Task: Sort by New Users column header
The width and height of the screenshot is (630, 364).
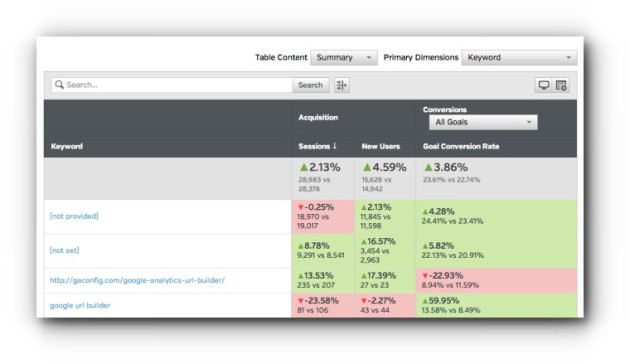Action: [380, 146]
